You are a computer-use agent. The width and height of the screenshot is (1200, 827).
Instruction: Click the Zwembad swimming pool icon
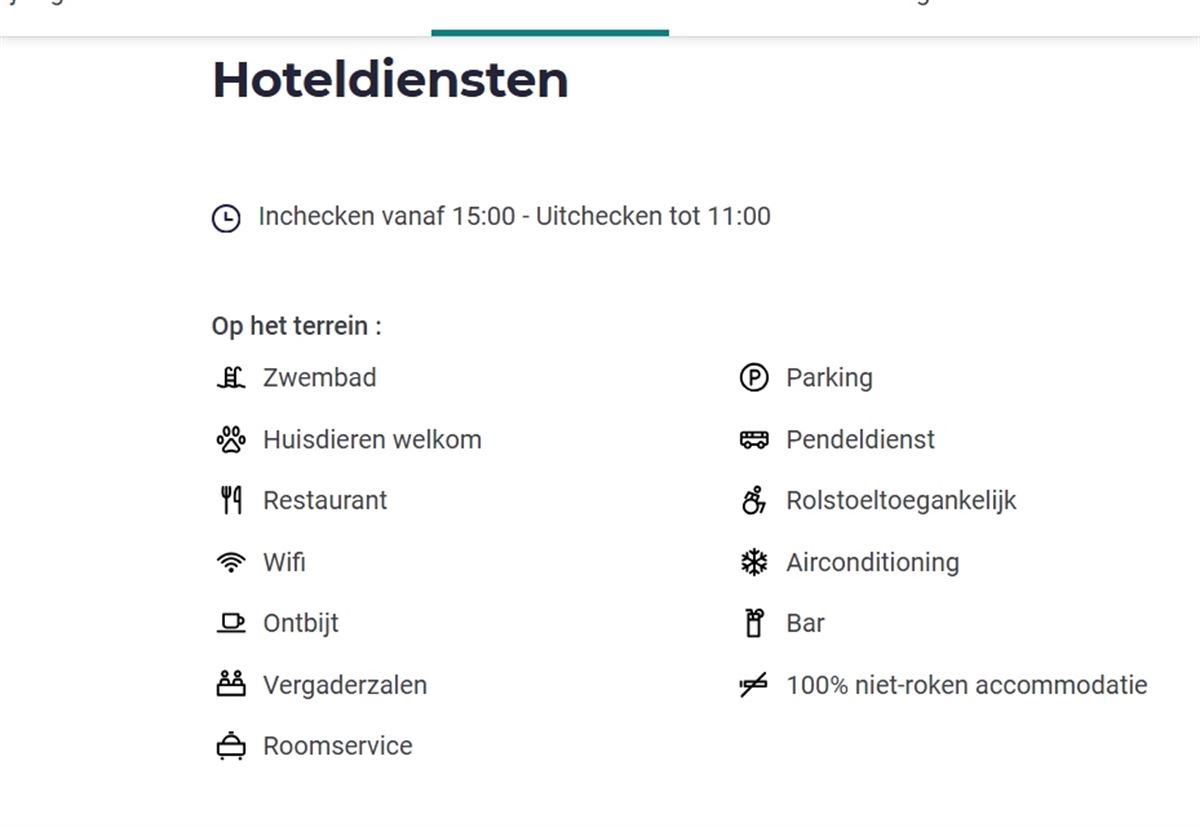(231, 377)
